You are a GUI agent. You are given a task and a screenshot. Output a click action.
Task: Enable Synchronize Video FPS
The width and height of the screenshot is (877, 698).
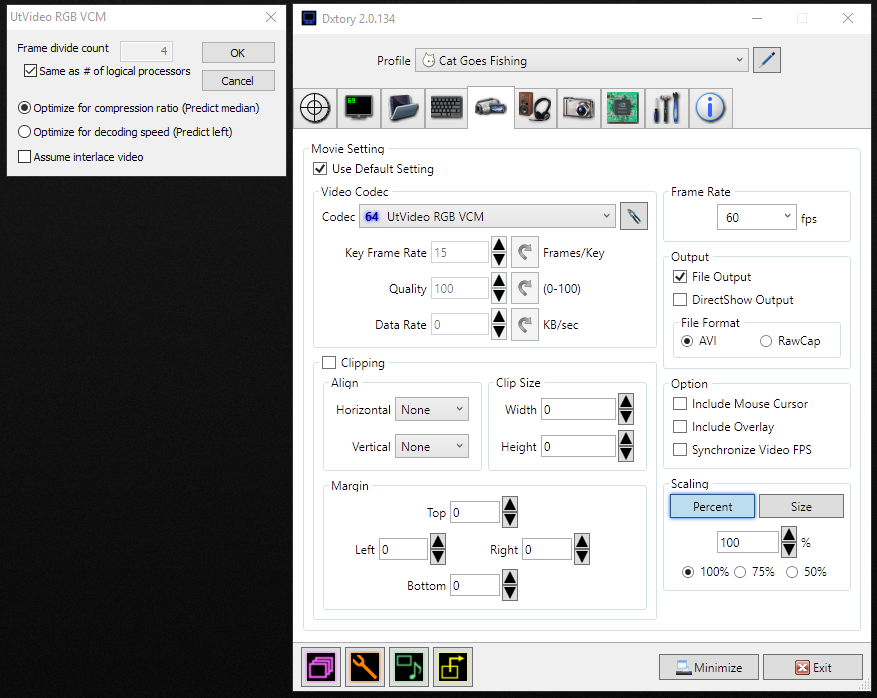680,450
